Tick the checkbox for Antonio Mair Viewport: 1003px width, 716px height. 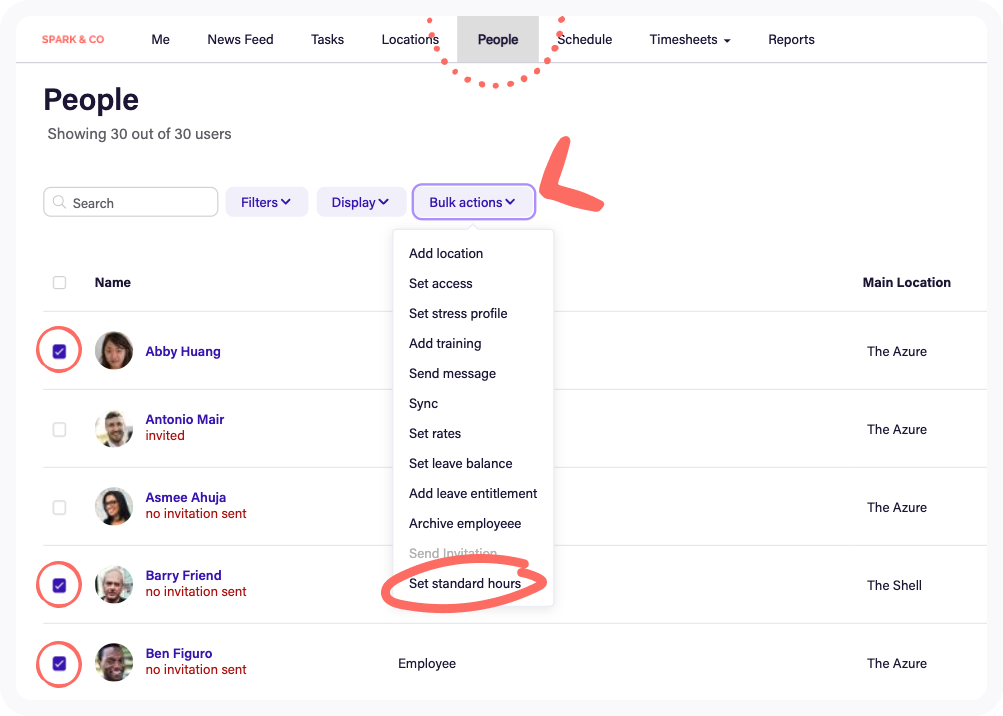(x=59, y=429)
